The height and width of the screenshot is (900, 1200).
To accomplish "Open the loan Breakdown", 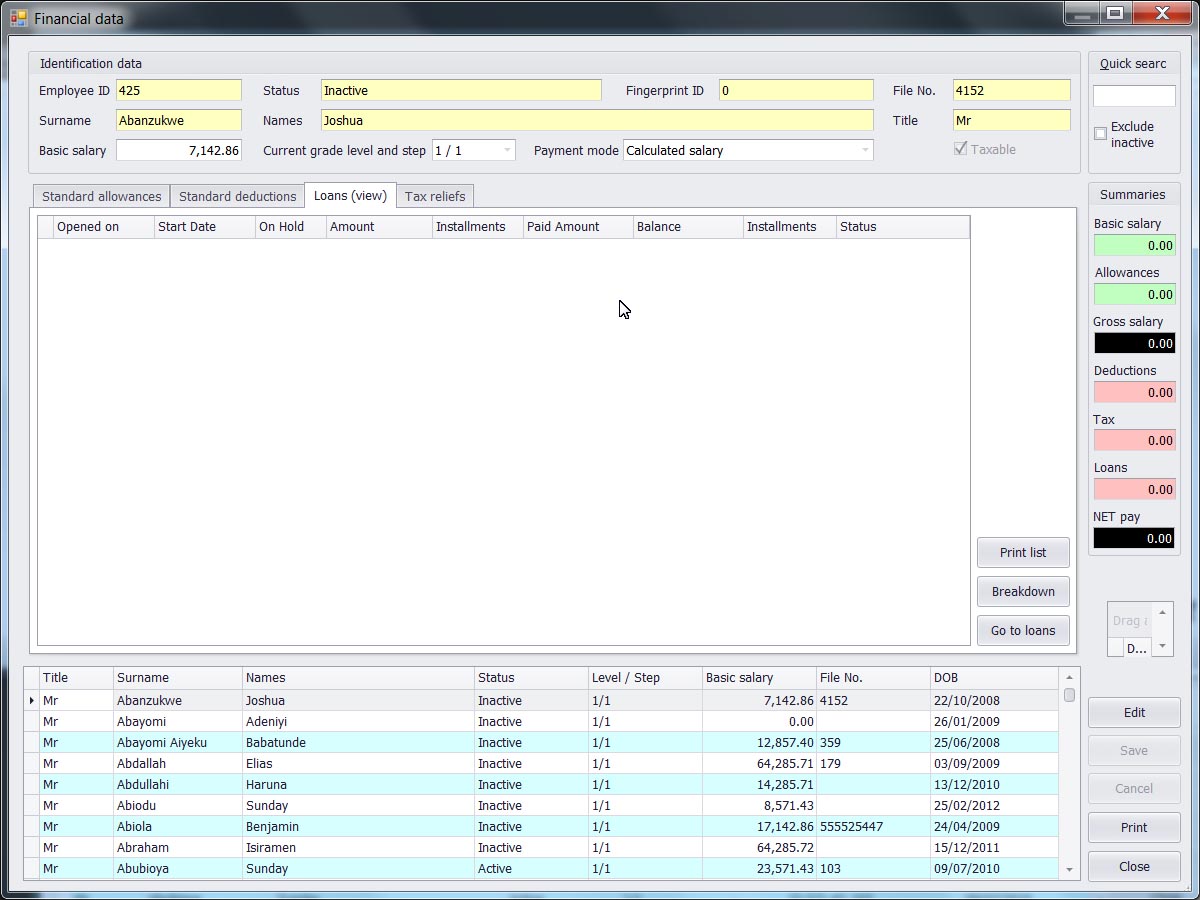I will point(1023,591).
